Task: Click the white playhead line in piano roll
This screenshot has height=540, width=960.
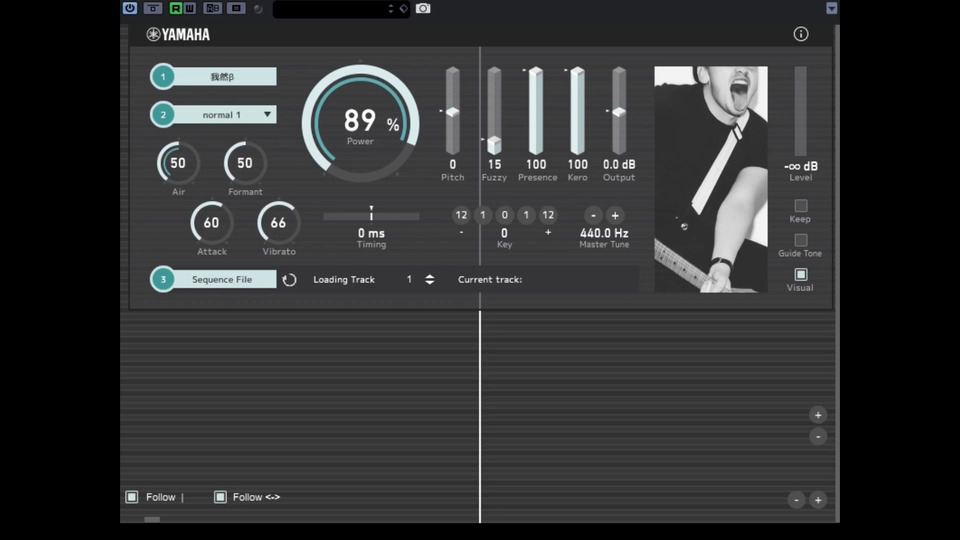Action: coord(479,416)
